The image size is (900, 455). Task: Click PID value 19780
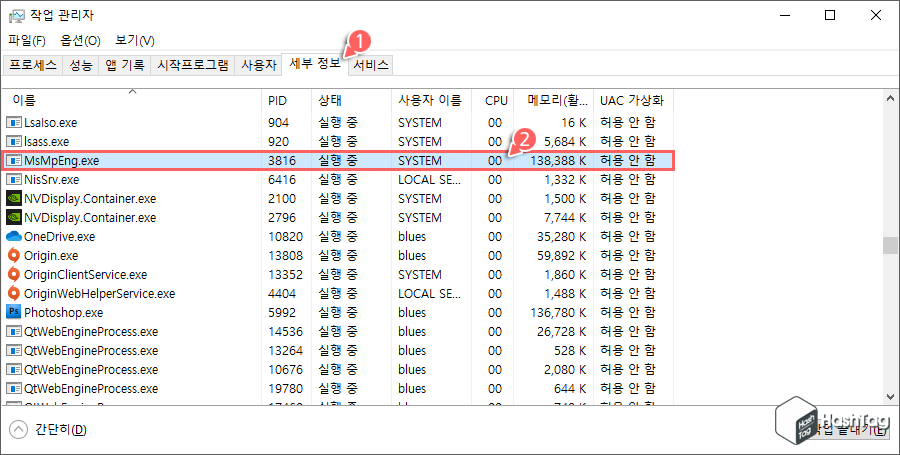click(285, 388)
